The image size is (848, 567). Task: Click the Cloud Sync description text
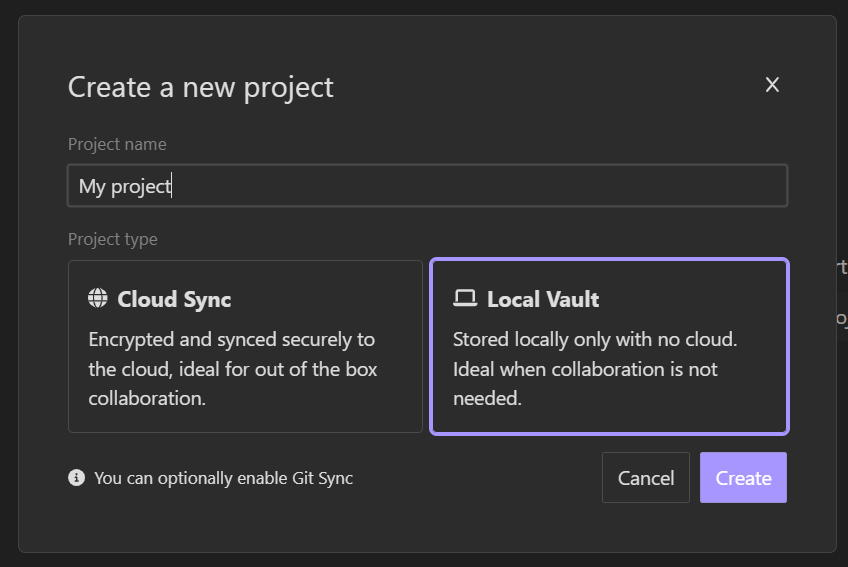[233, 369]
